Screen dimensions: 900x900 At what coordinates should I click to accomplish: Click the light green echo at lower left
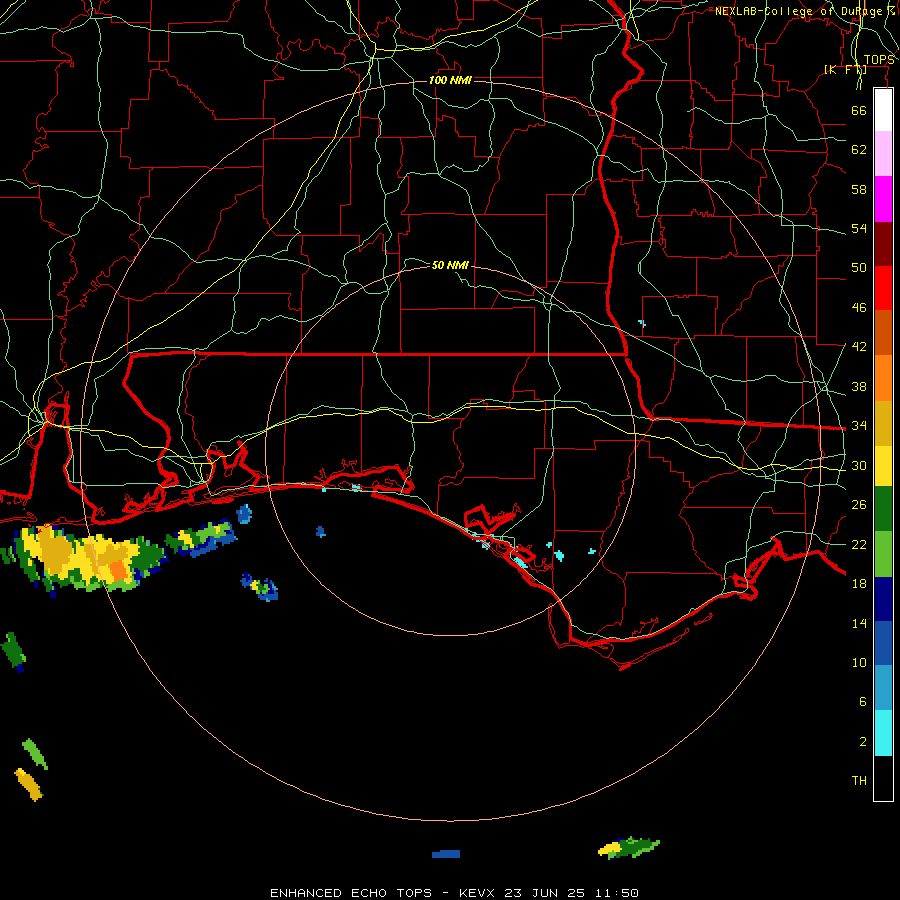click(x=35, y=754)
